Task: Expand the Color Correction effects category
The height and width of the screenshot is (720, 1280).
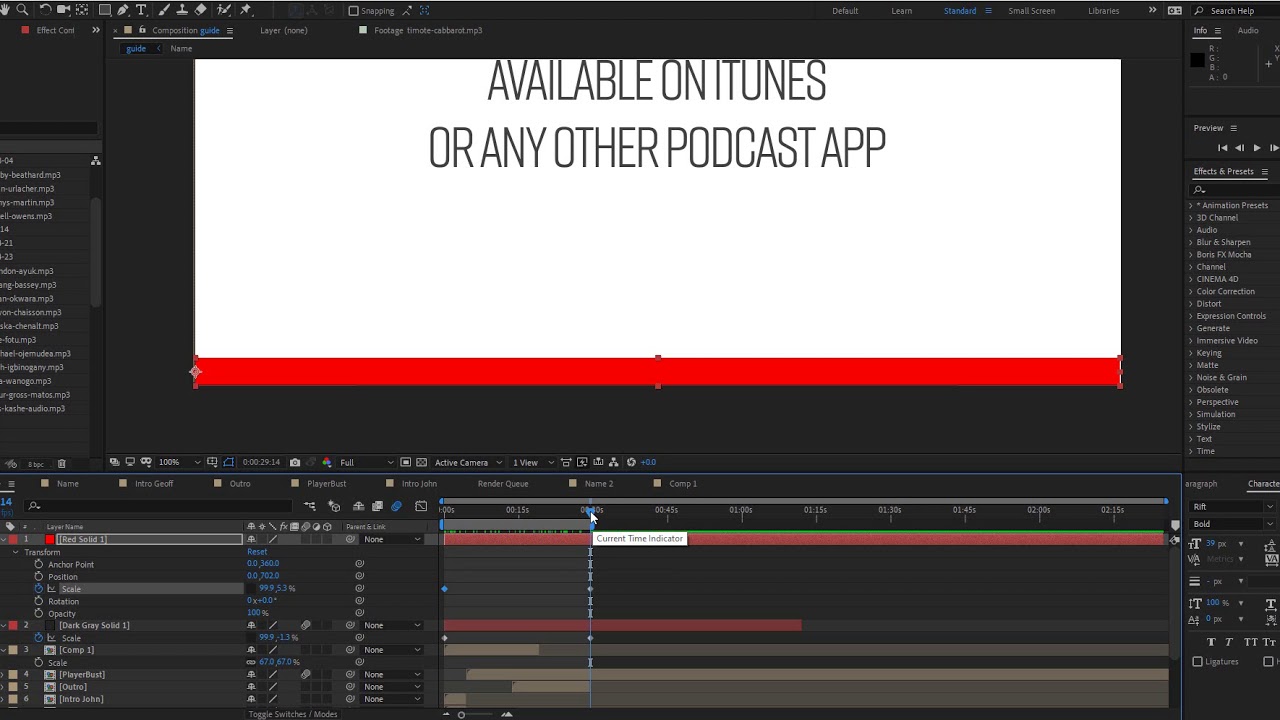Action: 1191,292
